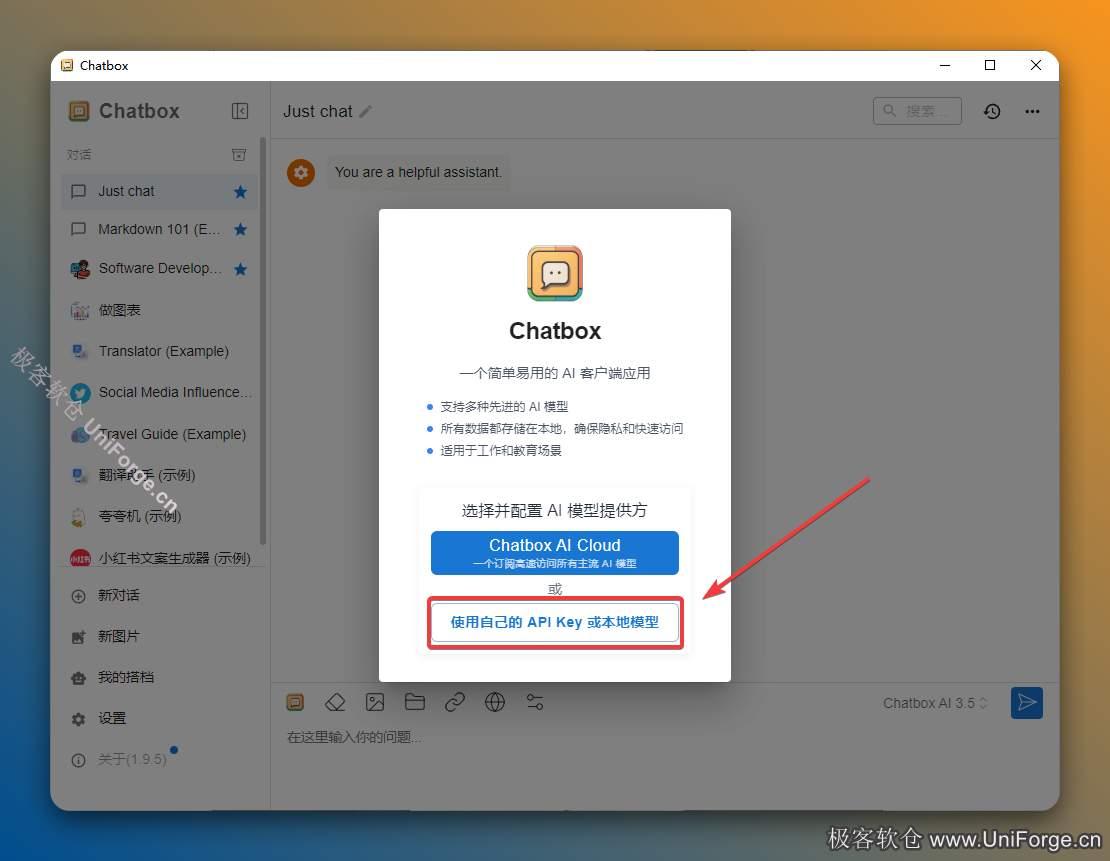Start a new chat via 新对话
This screenshot has height=861, width=1110.
[160, 595]
